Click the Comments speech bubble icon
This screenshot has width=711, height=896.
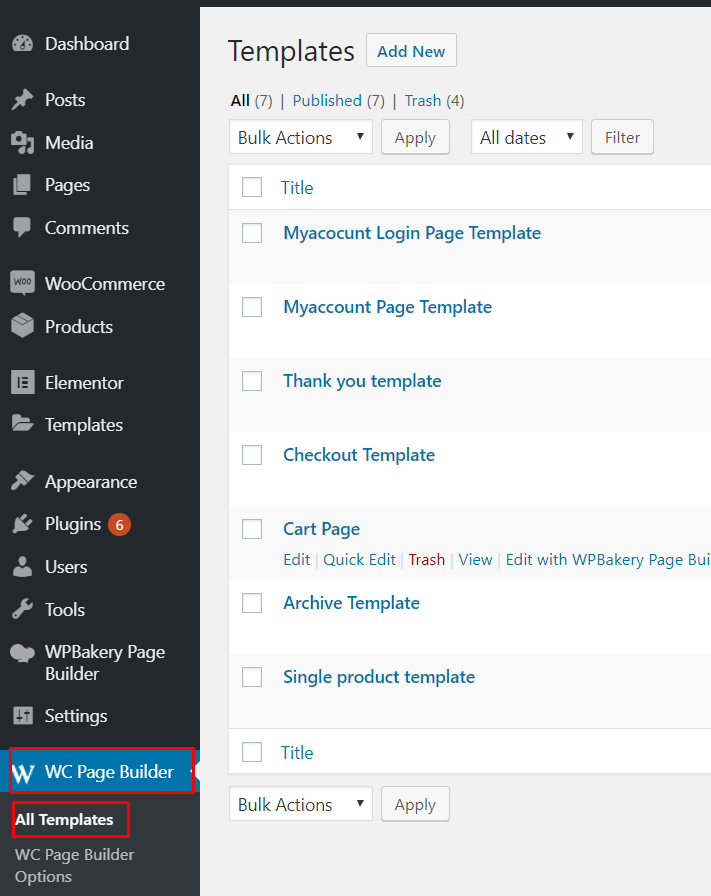(x=23, y=227)
